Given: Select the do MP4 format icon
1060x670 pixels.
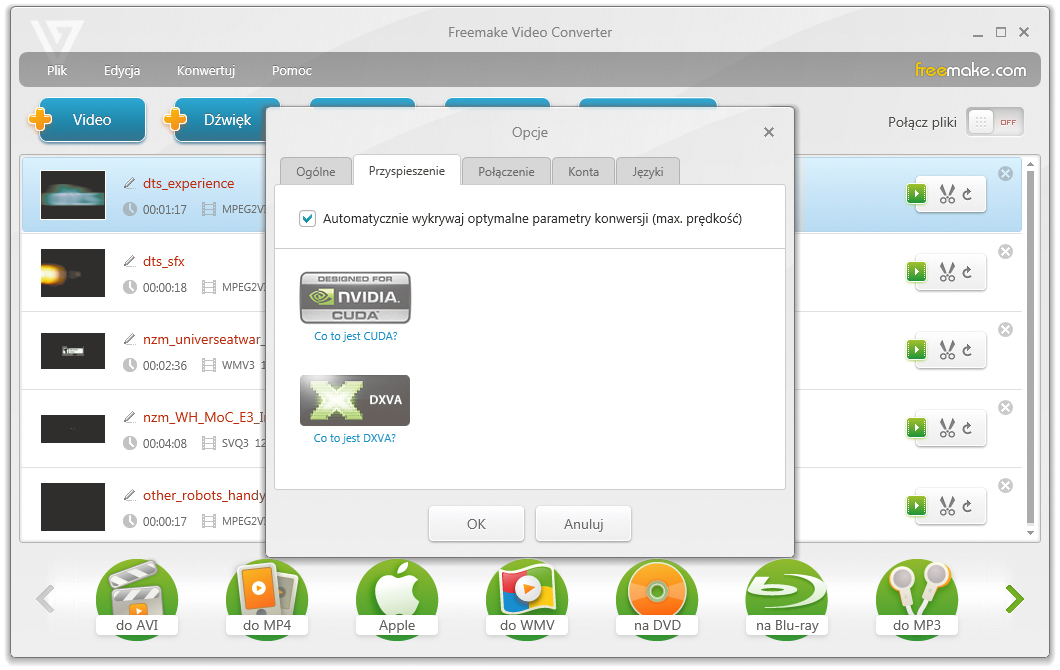Looking at the screenshot, I should pos(267,599).
